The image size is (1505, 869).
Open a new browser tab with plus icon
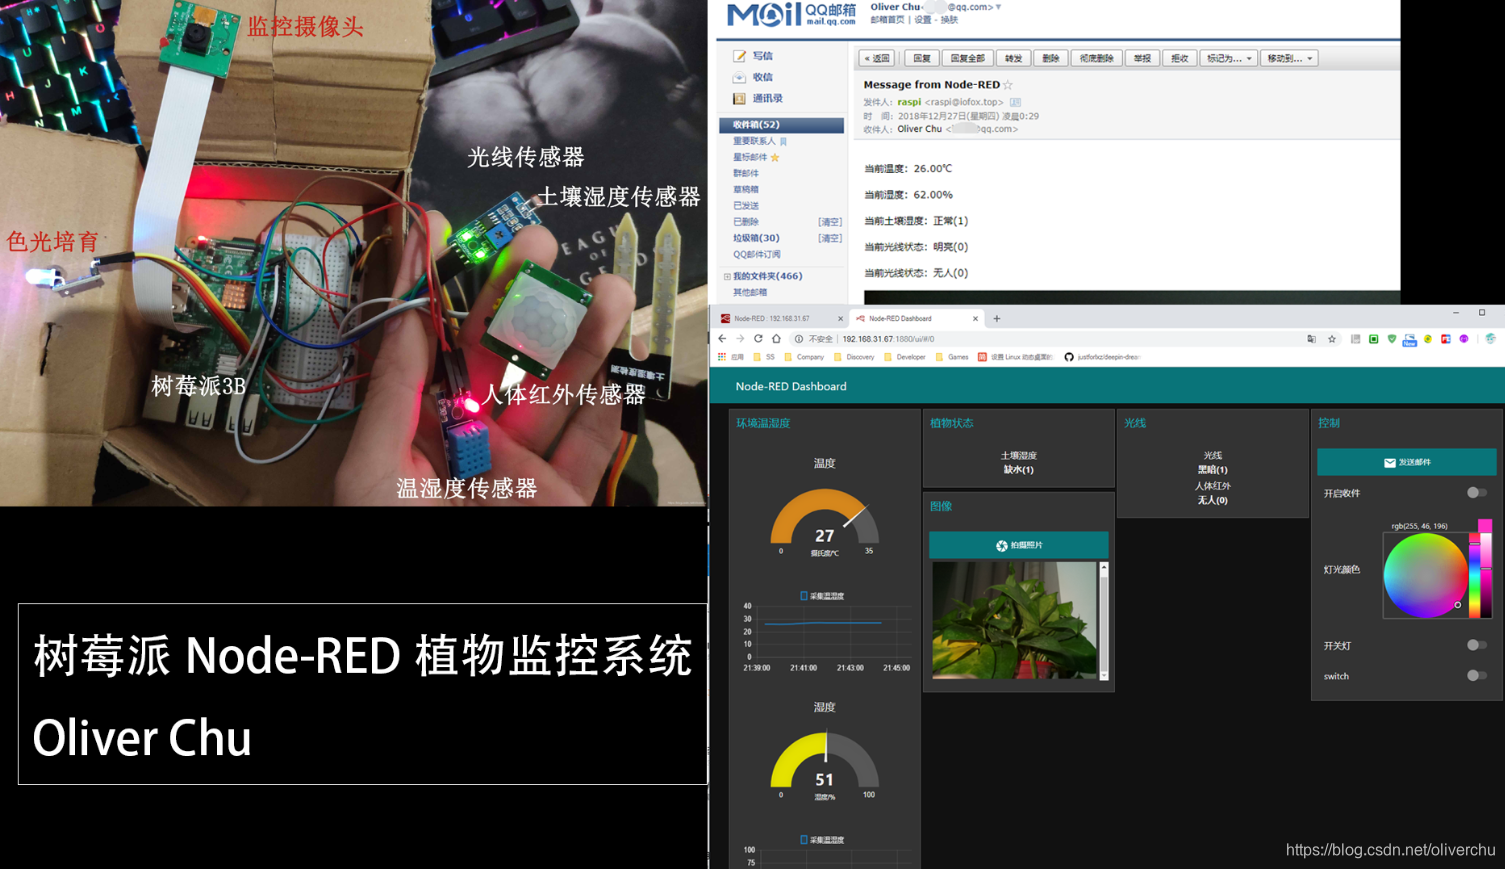996,319
